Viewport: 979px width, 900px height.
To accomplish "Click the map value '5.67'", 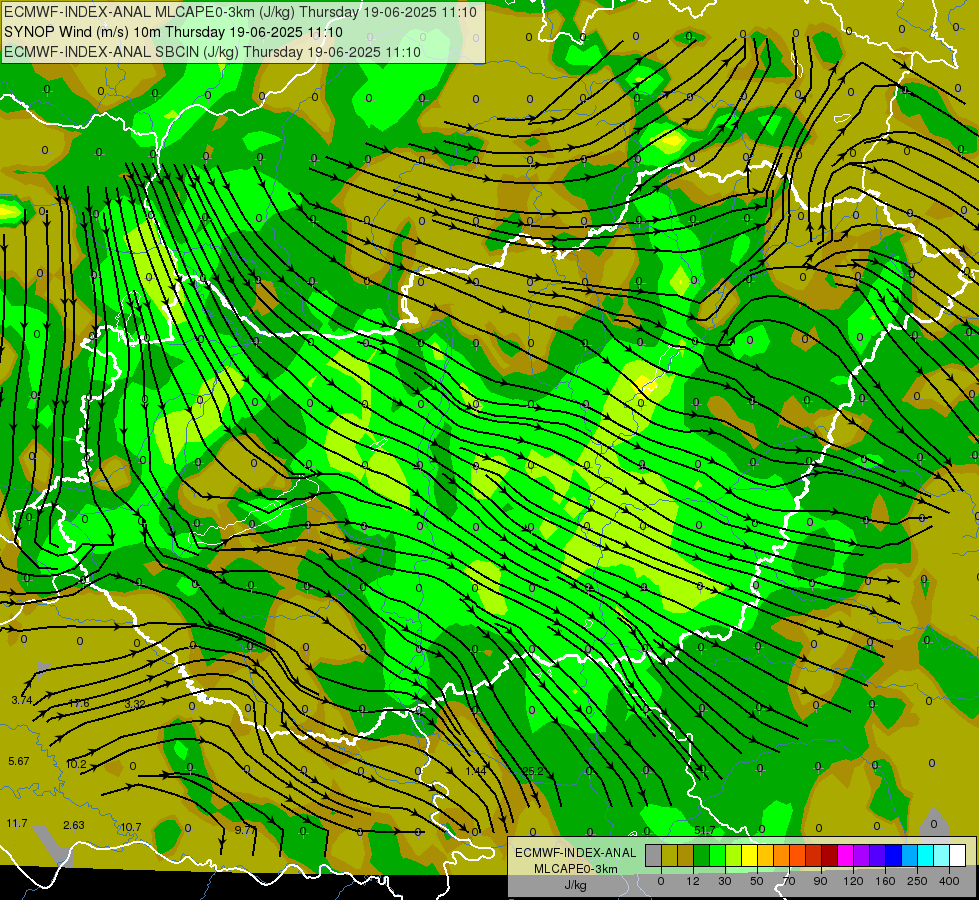I will (19, 761).
